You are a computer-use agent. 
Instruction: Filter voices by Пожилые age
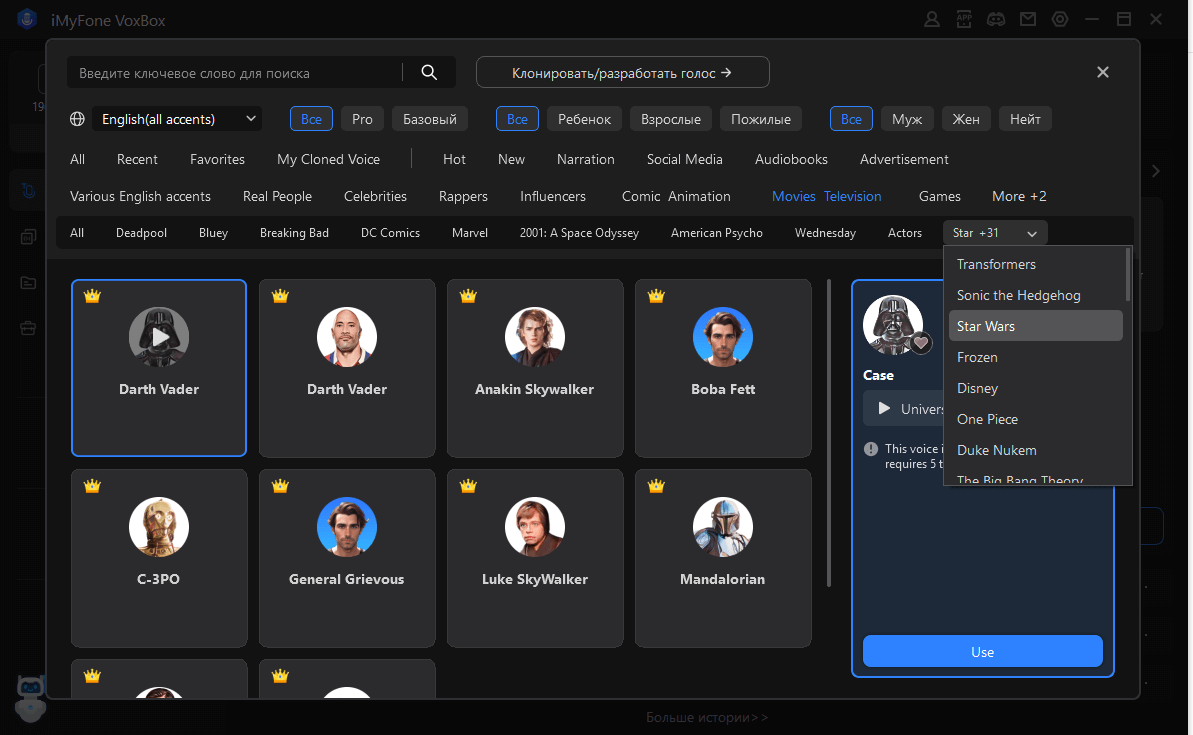[x=761, y=119]
